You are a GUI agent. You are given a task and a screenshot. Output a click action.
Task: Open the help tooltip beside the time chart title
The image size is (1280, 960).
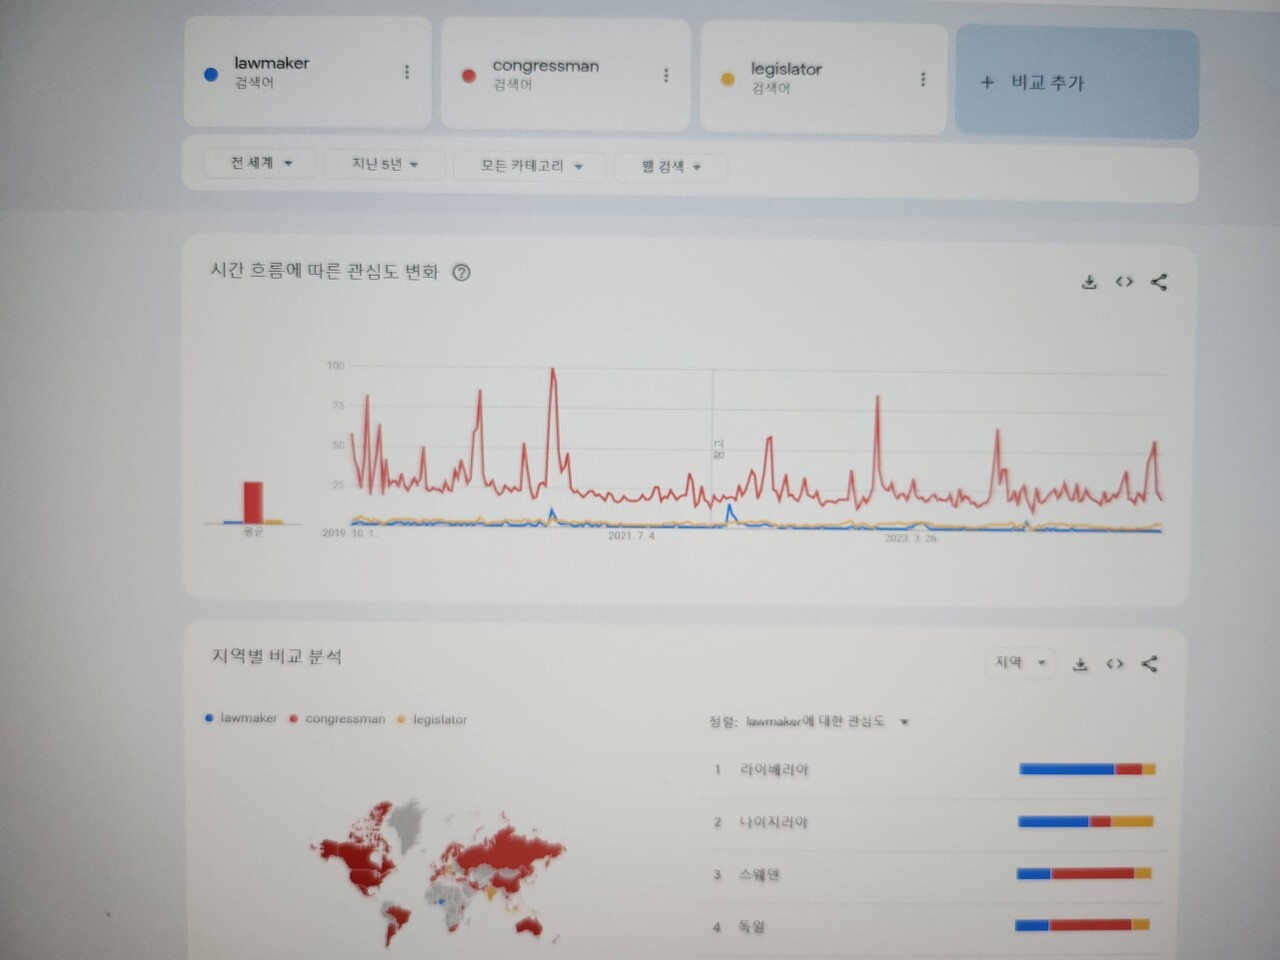tap(461, 271)
